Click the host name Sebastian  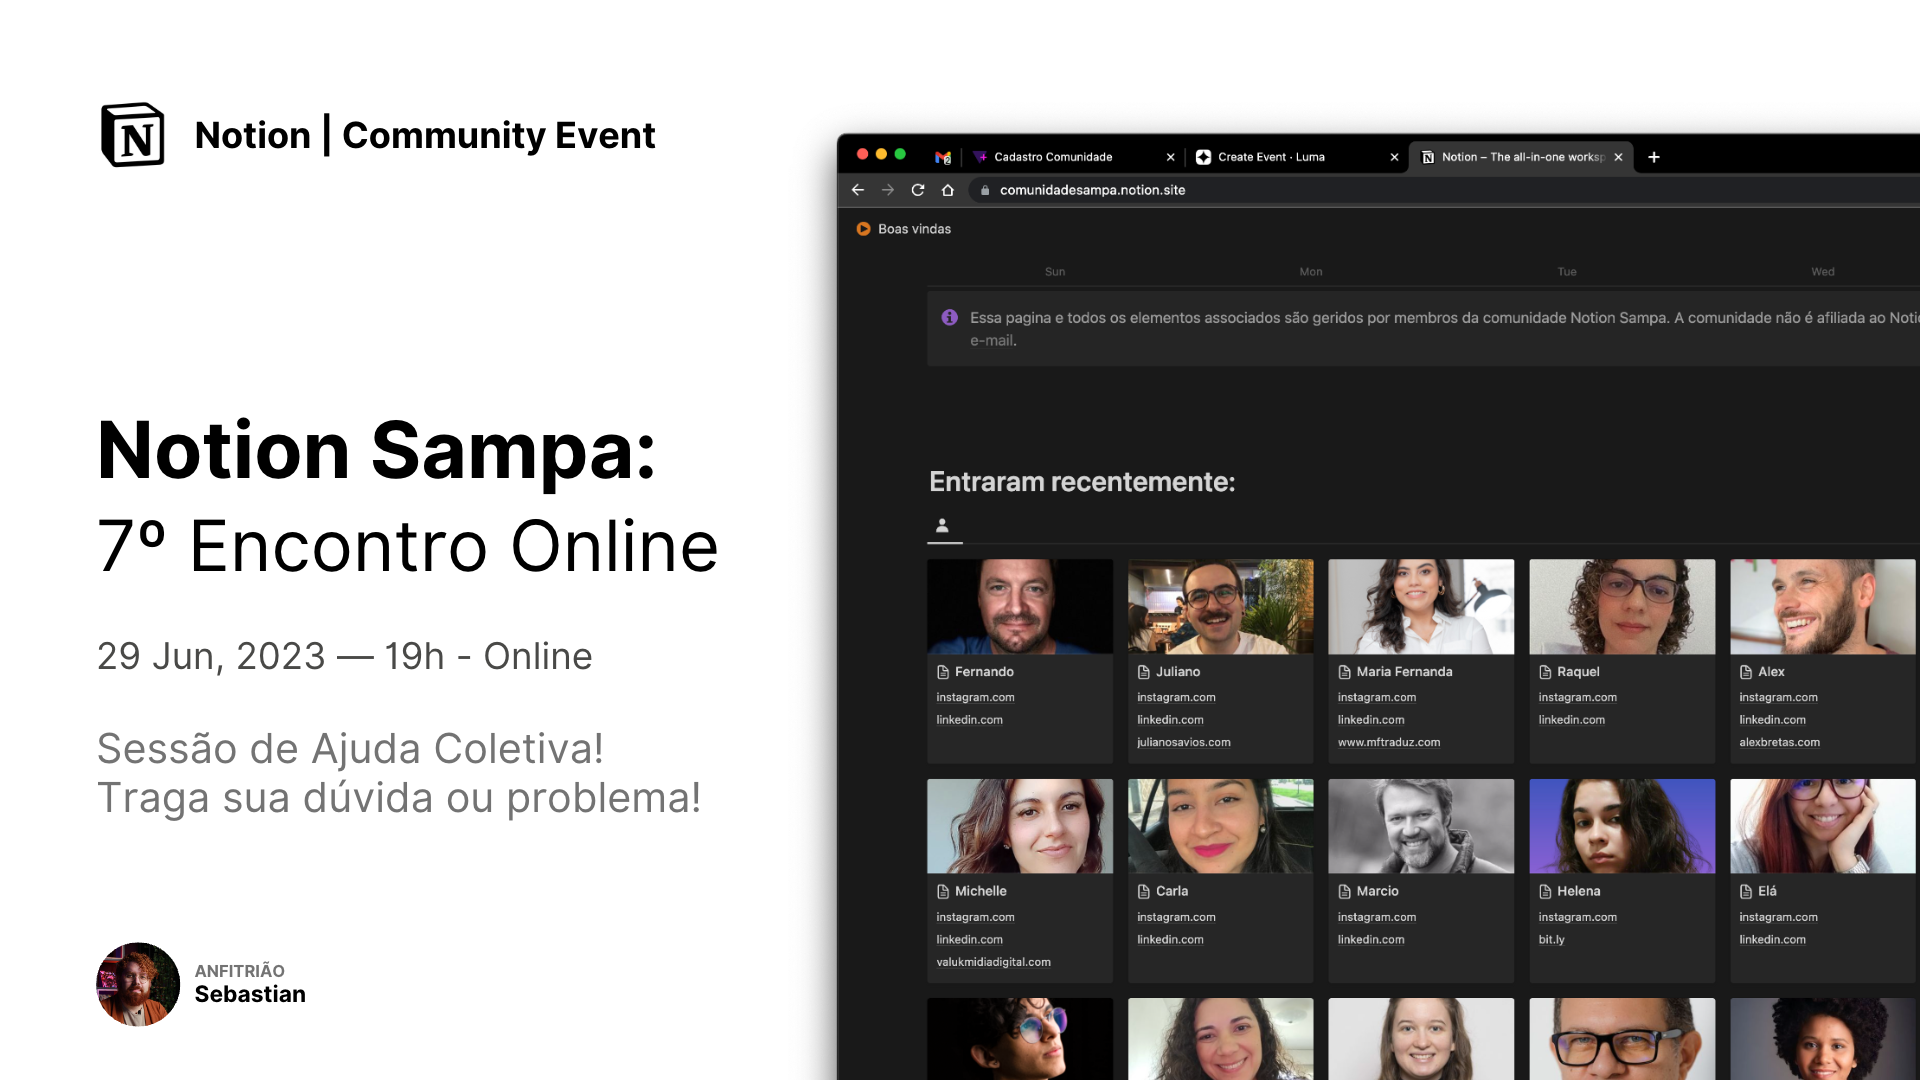click(x=250, y=994)
